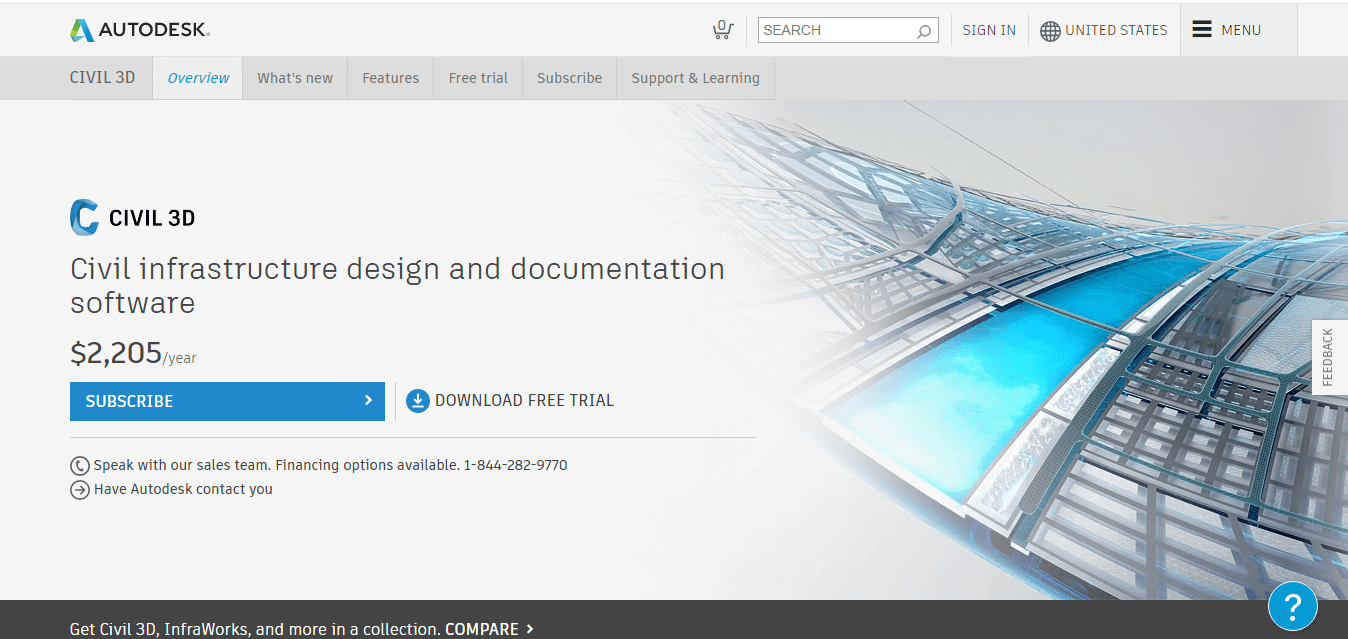This screenshot has height=639, width=1348.
Task: Open the hamburger MENU icon
Action: click(1202, 30)
